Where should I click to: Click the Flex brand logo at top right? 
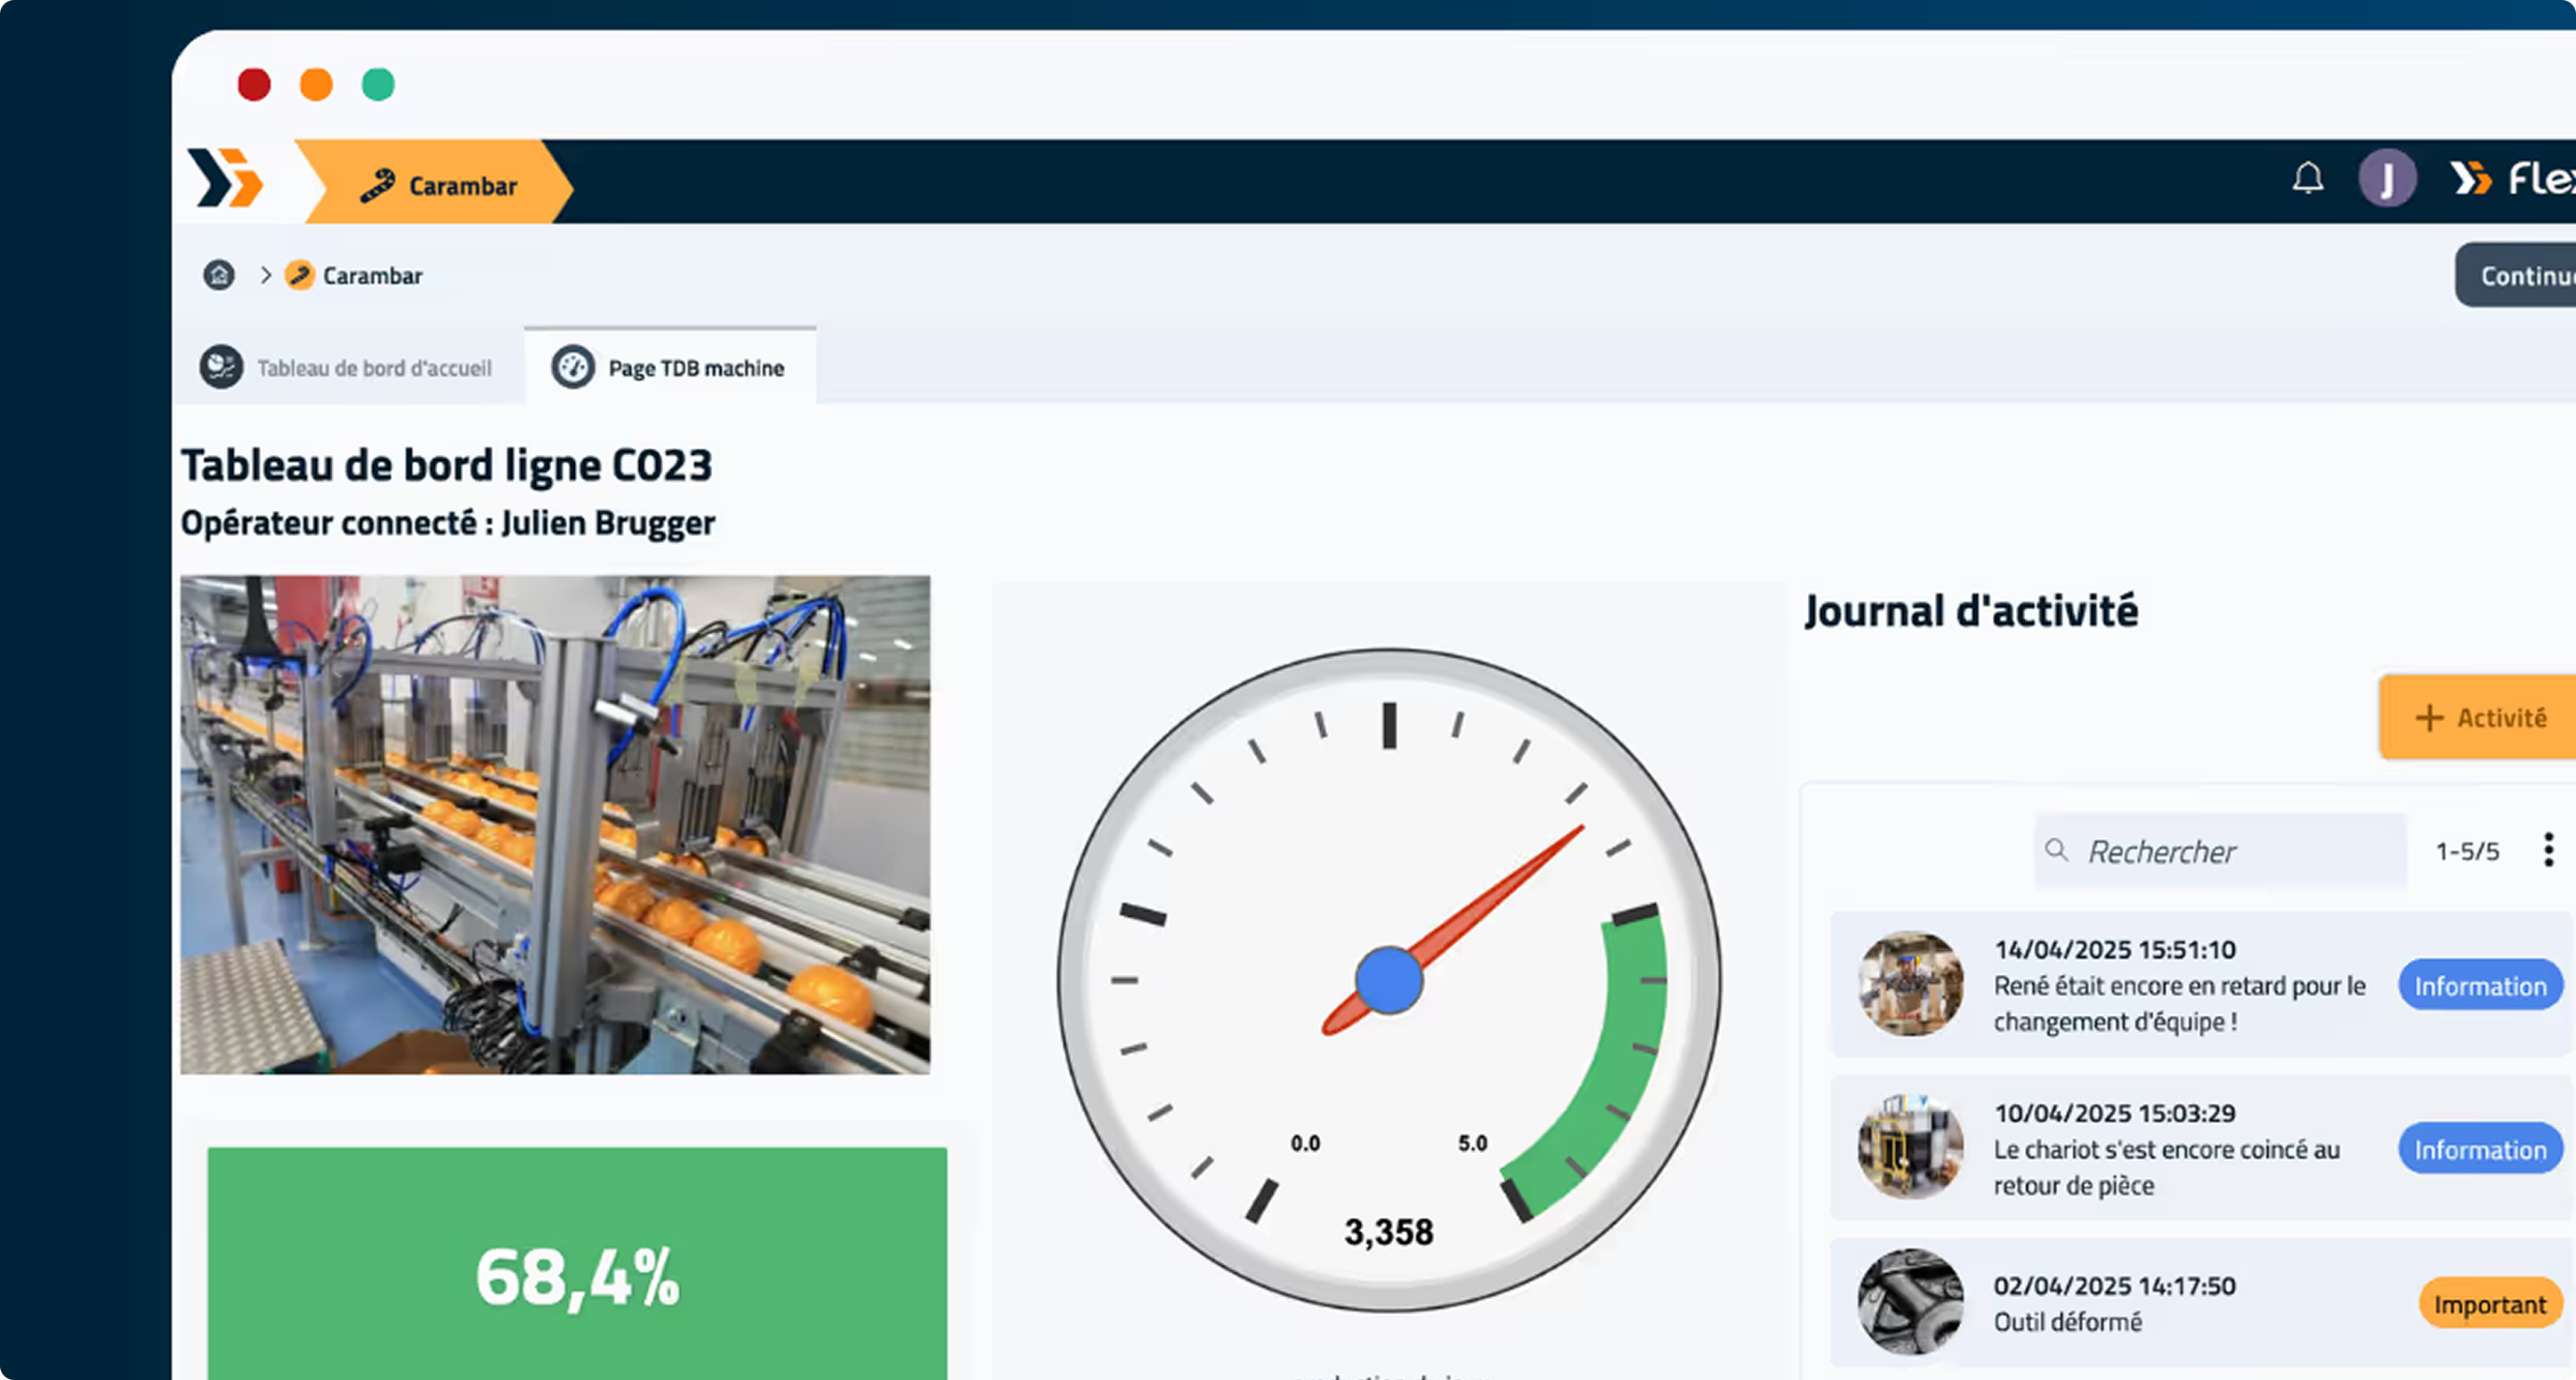[x=2512, y=179]
